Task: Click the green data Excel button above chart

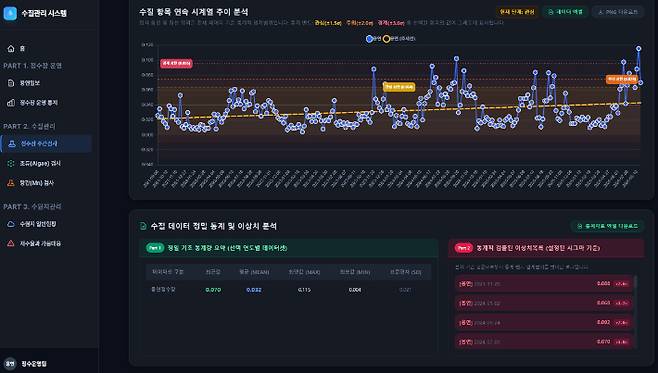Action: pos(565,12)
